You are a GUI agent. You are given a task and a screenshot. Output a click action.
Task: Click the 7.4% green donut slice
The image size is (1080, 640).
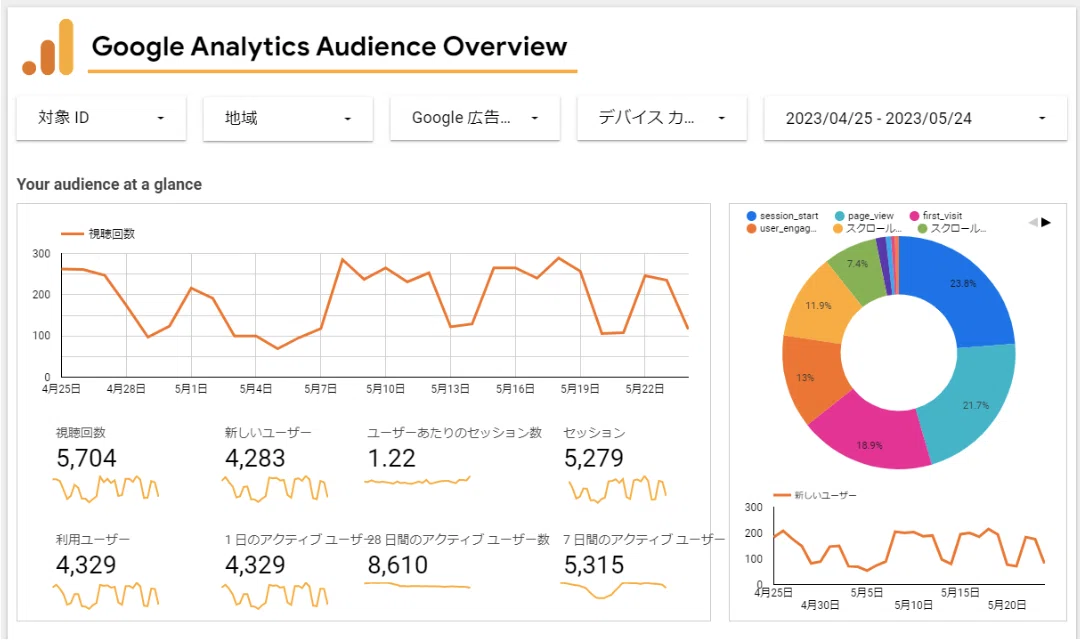[858, 271]
